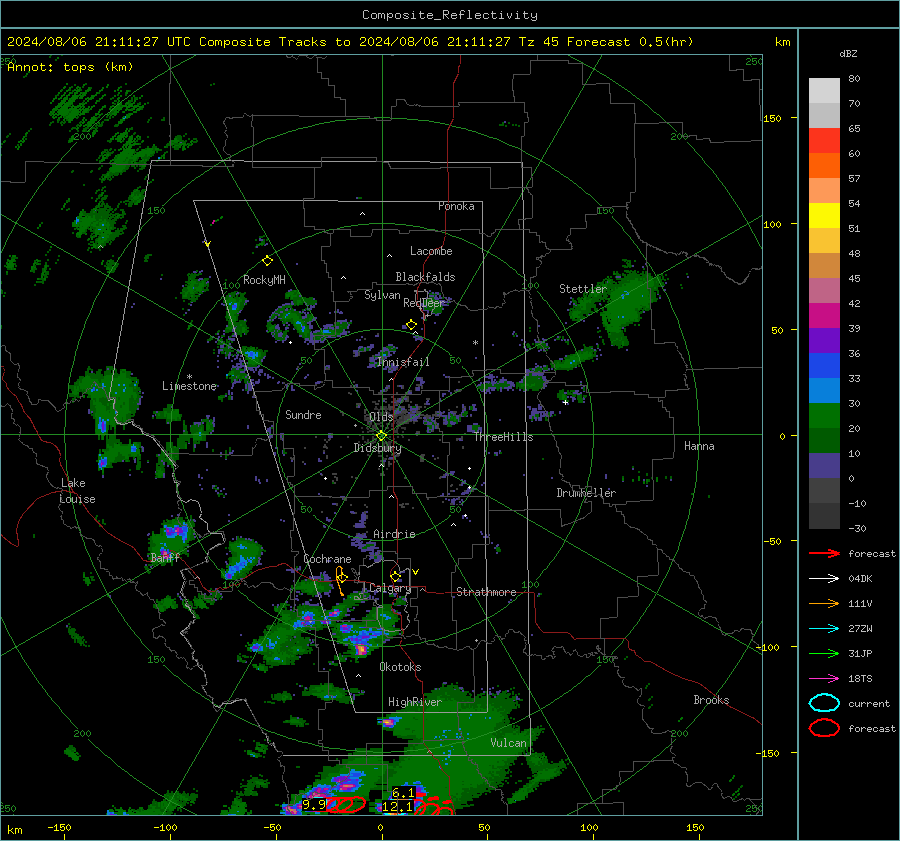900x841 pixels.
Task: Click the Blackfalds map label
Action: coord(425,277)
